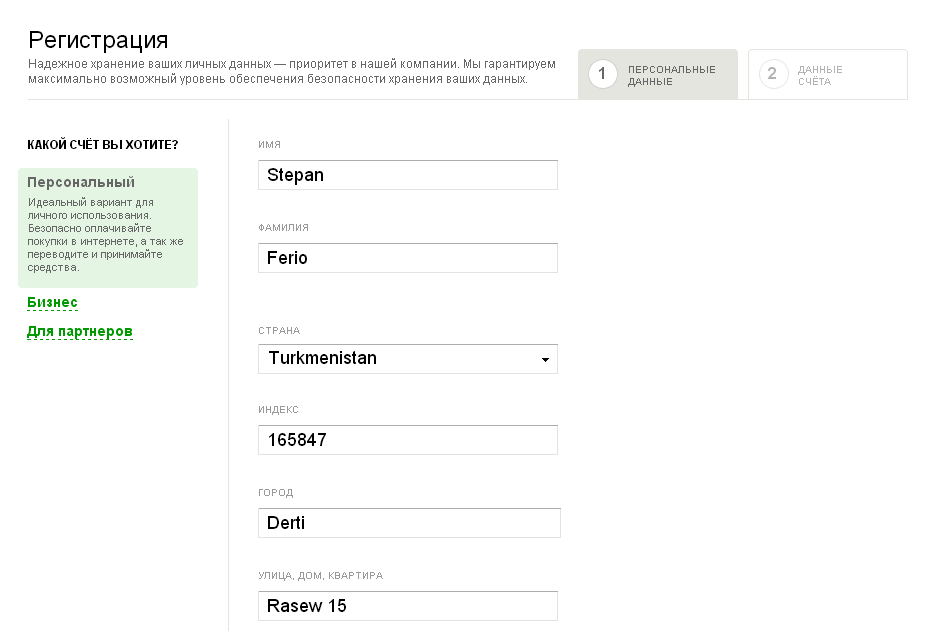This screenshot has width=937, height=631.
Task: Click the УЛИЦА, ДОМ, КВАРТИРА label
Action: 320,576
